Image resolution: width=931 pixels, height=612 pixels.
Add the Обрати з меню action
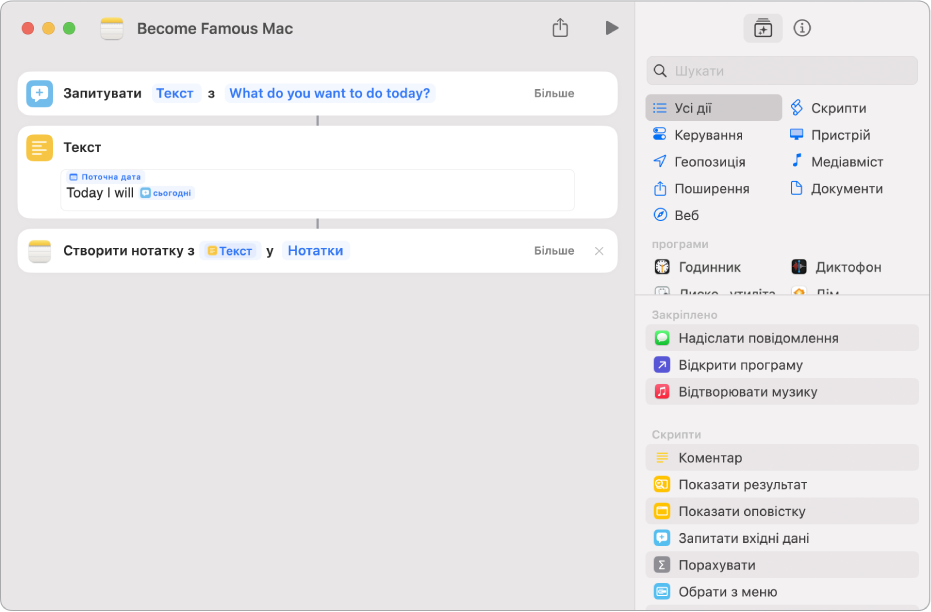pyautogui.click(x=782, y=592)
